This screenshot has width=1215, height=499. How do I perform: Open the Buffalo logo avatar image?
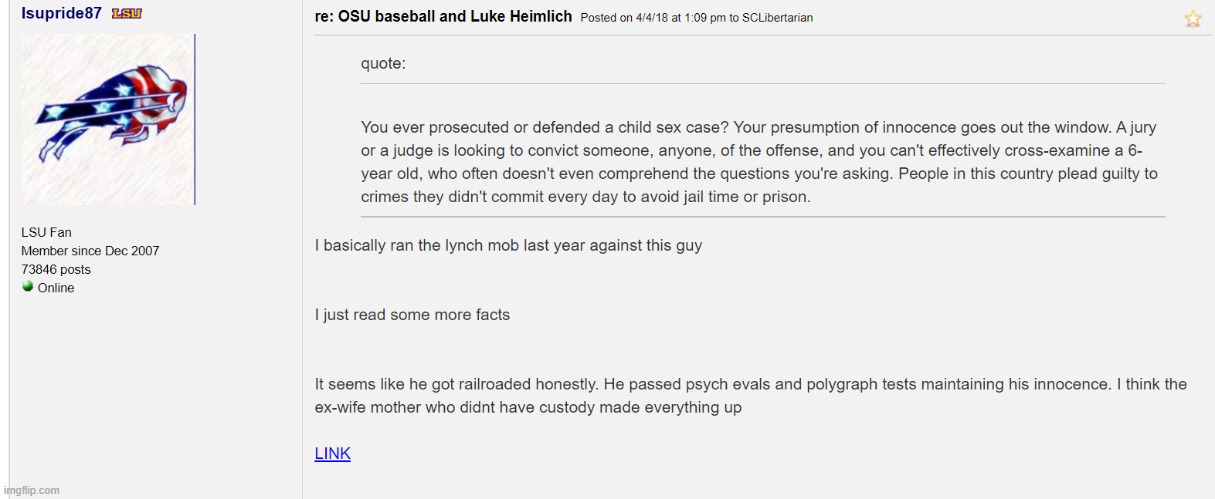point(107,119)
